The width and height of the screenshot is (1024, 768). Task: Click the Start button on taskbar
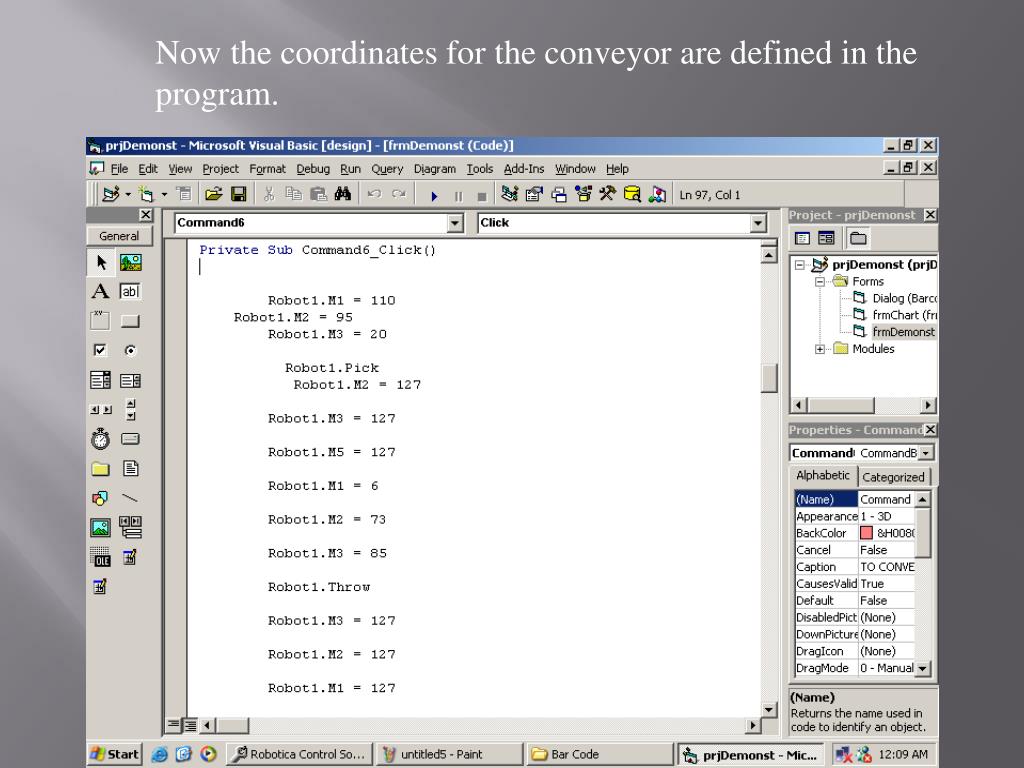pyautogui.click(x=115, y=754)
